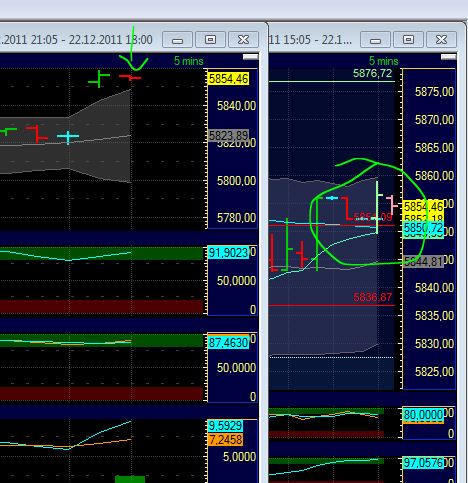This screenshot has height=483, width=468.
Task: Click the cyan 5850,72 price tag in right chart
Action: [423, 228]
